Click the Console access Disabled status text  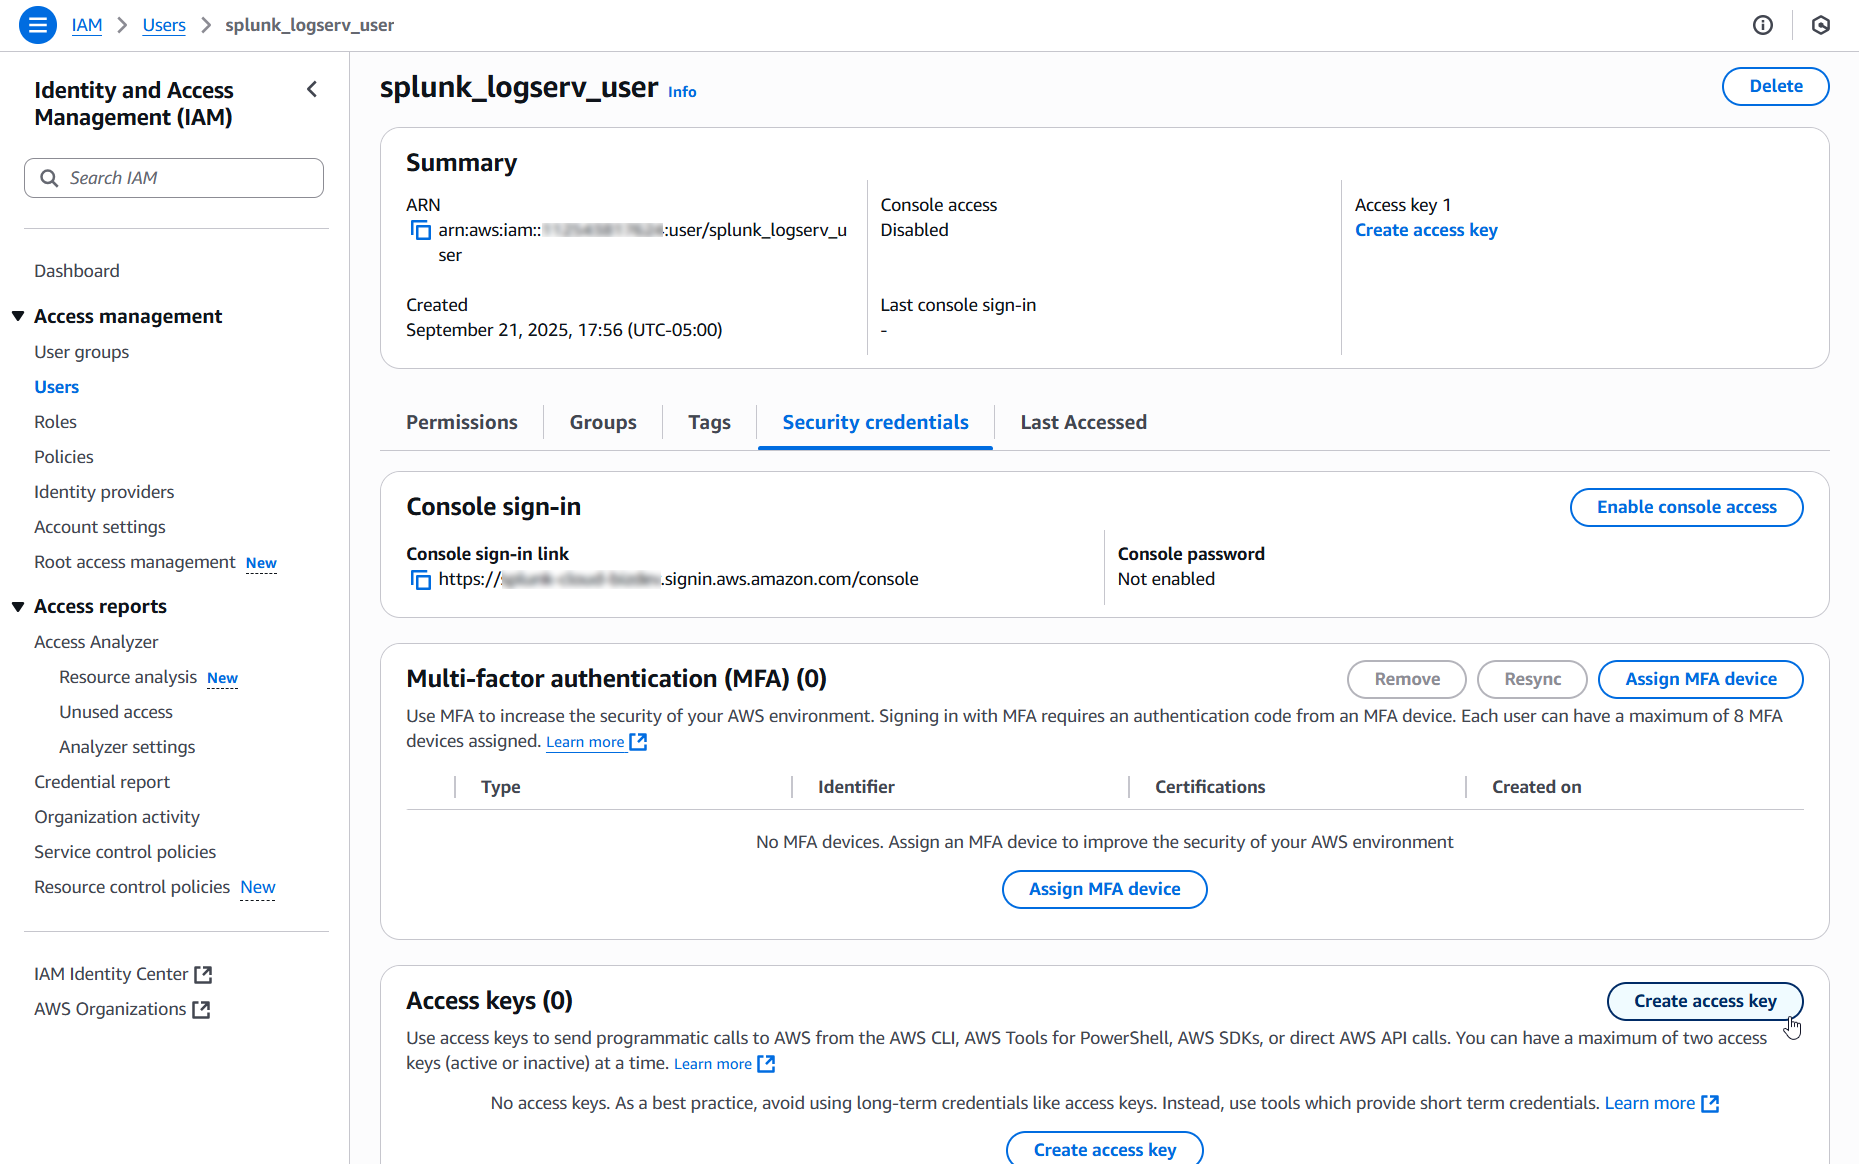(914, 230)
